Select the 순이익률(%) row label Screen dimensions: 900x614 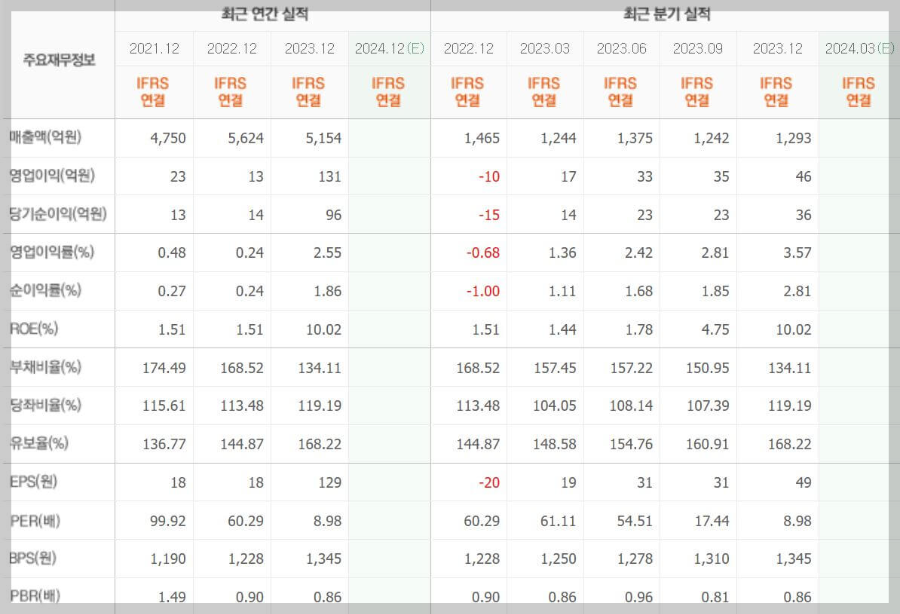click(46, 290)
